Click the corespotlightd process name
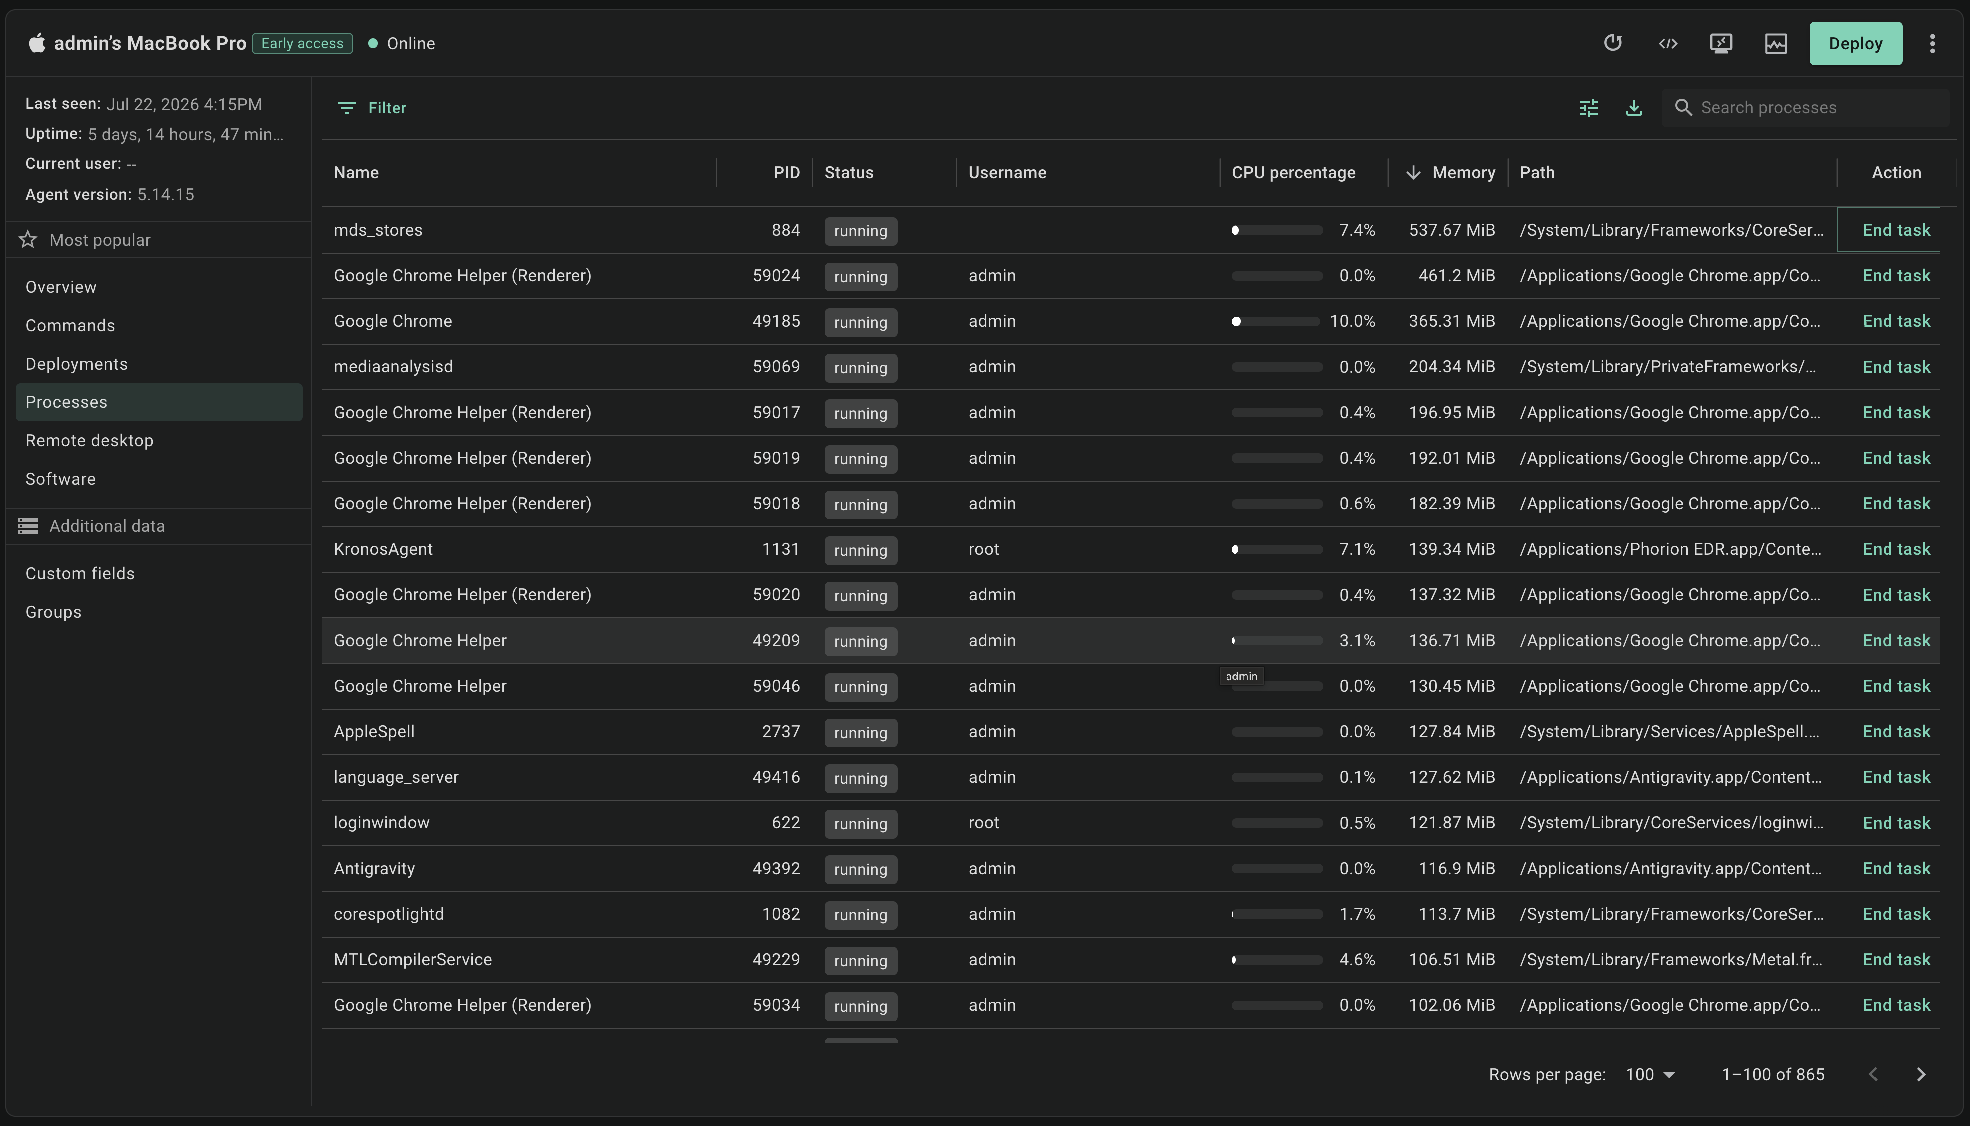This screenshot has height=1126, width=1970. (389, 914)
